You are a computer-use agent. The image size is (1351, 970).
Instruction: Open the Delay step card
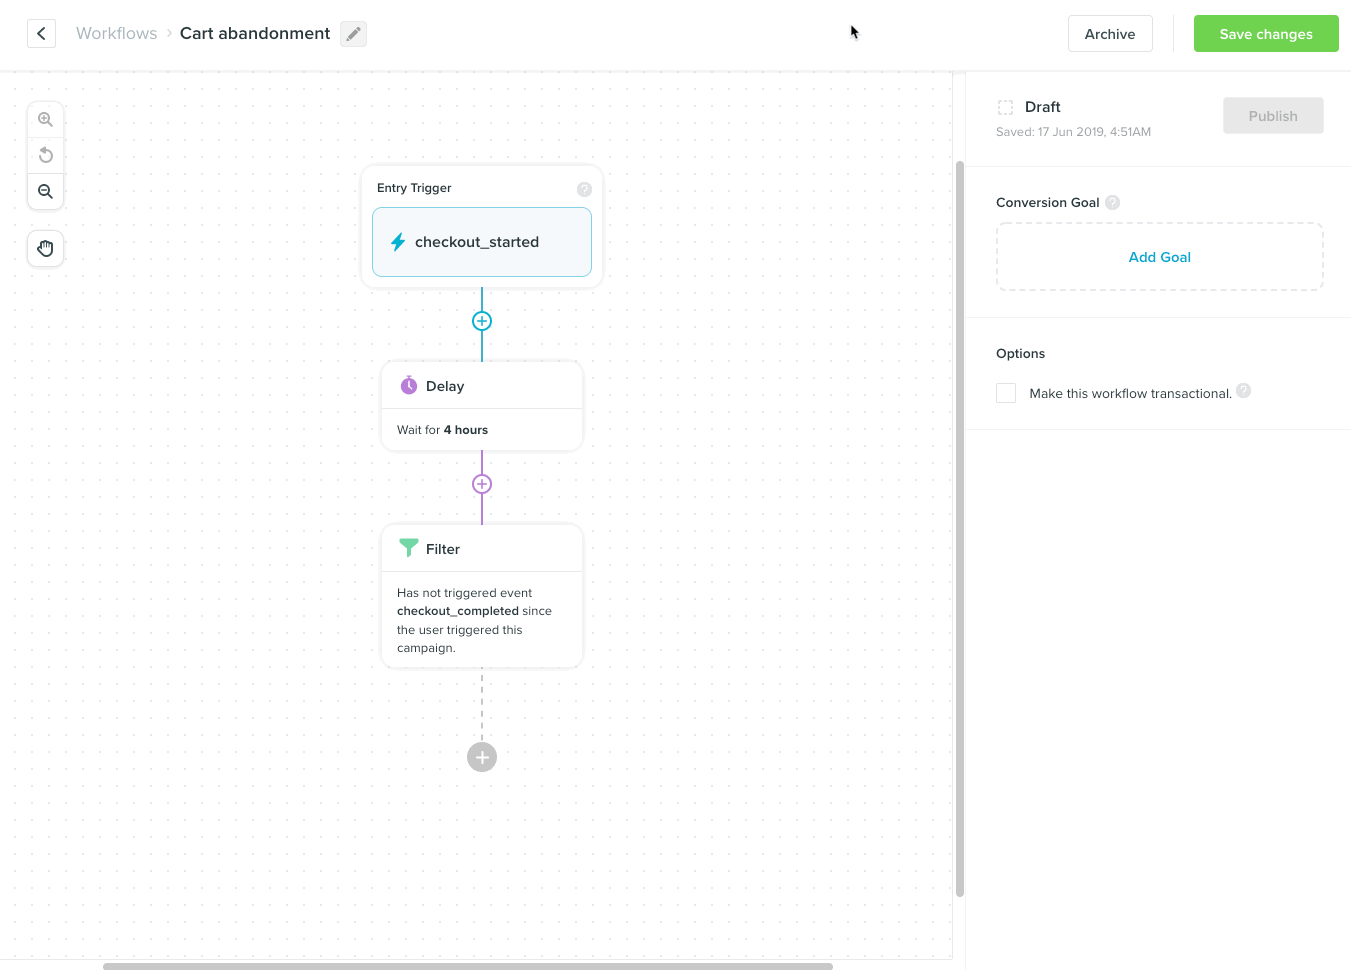pyautogui.click(x=482, y=406)
